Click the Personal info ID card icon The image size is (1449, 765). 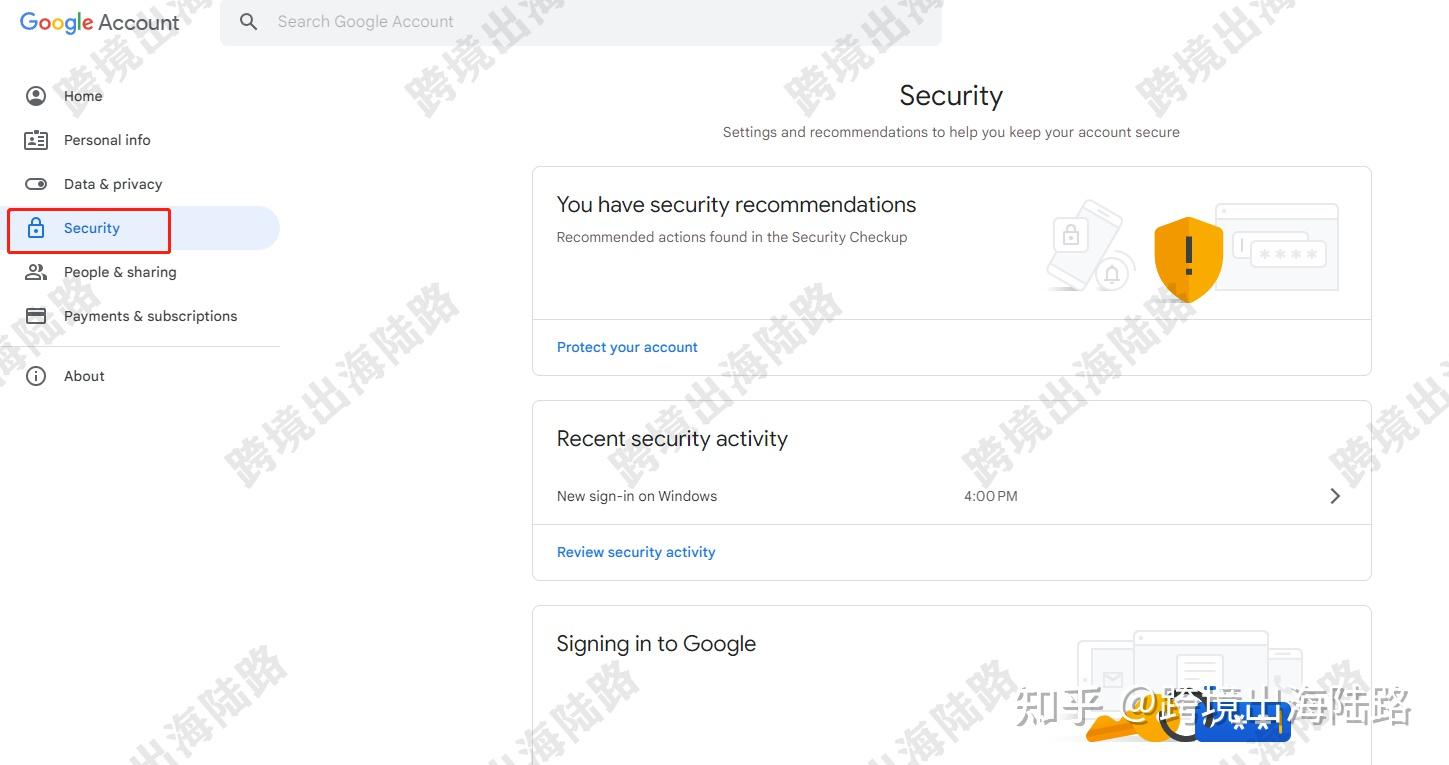[36, 140]
